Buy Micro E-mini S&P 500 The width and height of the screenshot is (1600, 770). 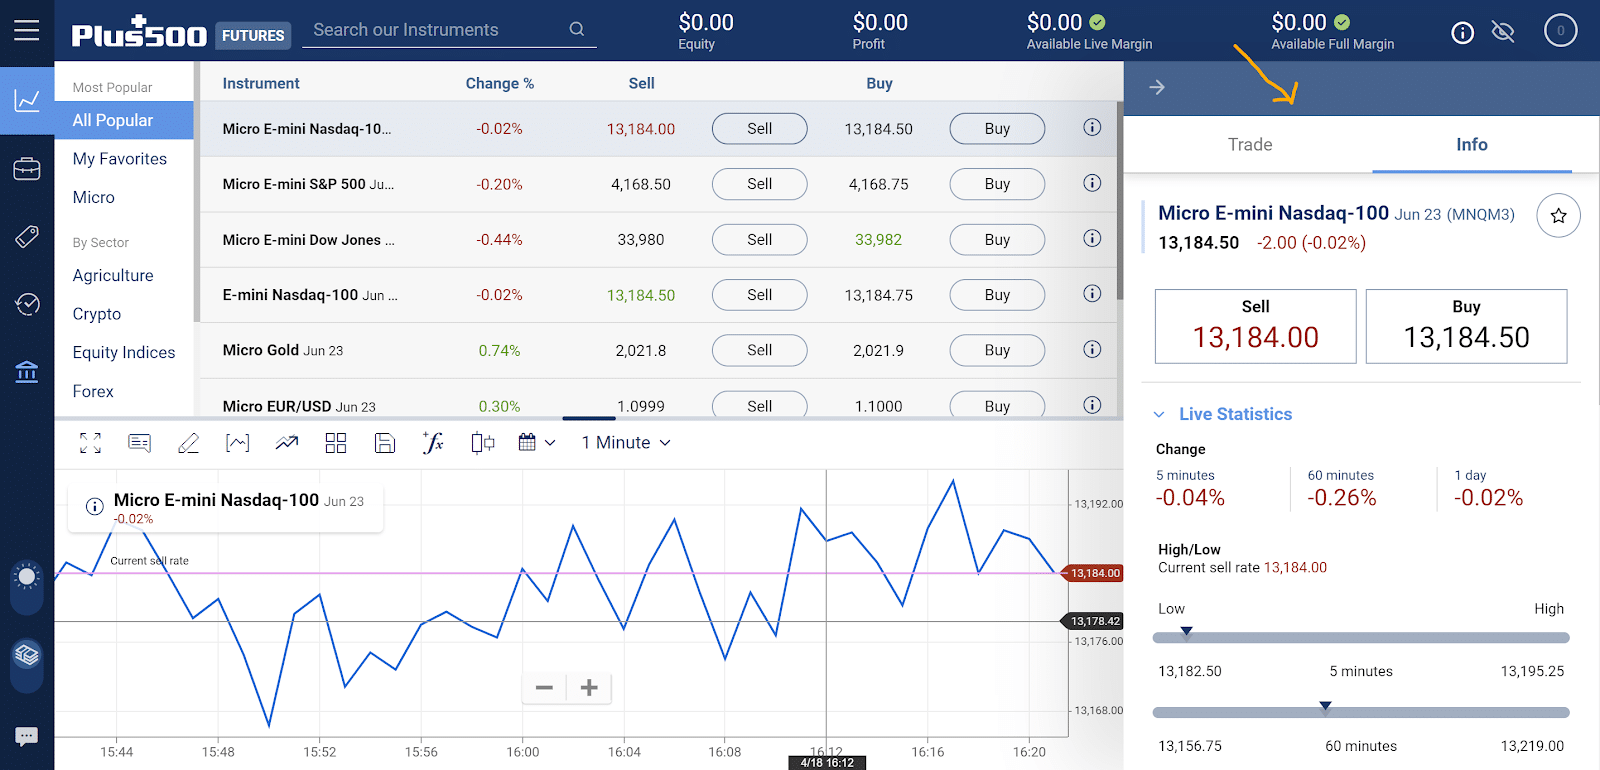tap(997, 184)
